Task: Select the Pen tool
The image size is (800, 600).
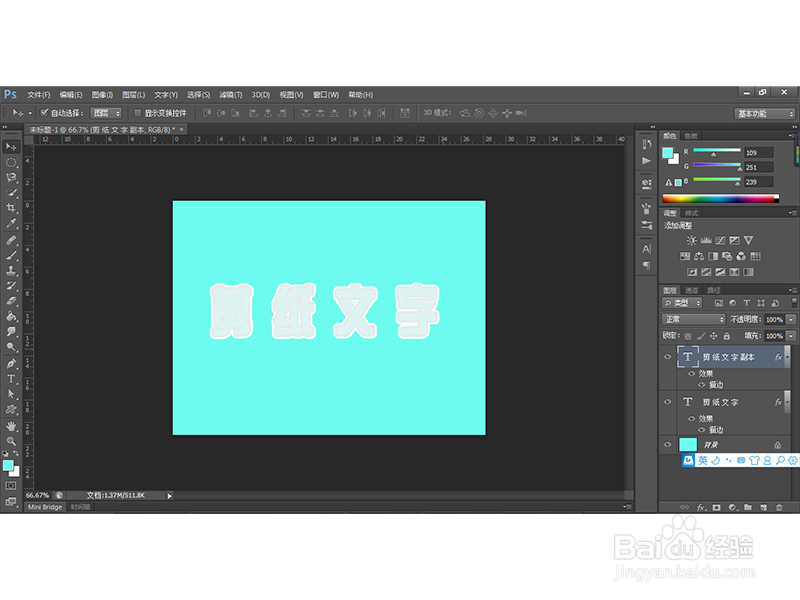Action: pyautogui.click(x=11, y=364)
